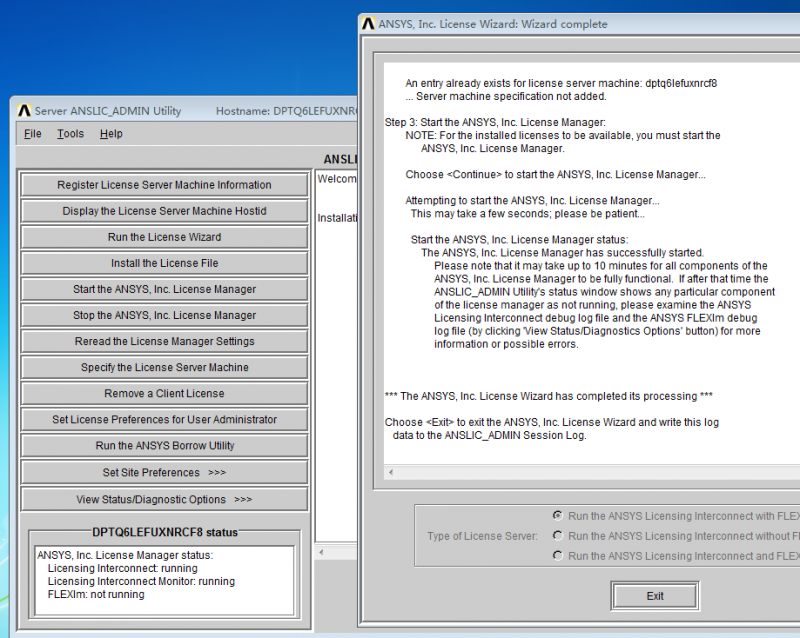Click 'Server machine specification not added' line
800x638 pixels.
tap(506, 96)
